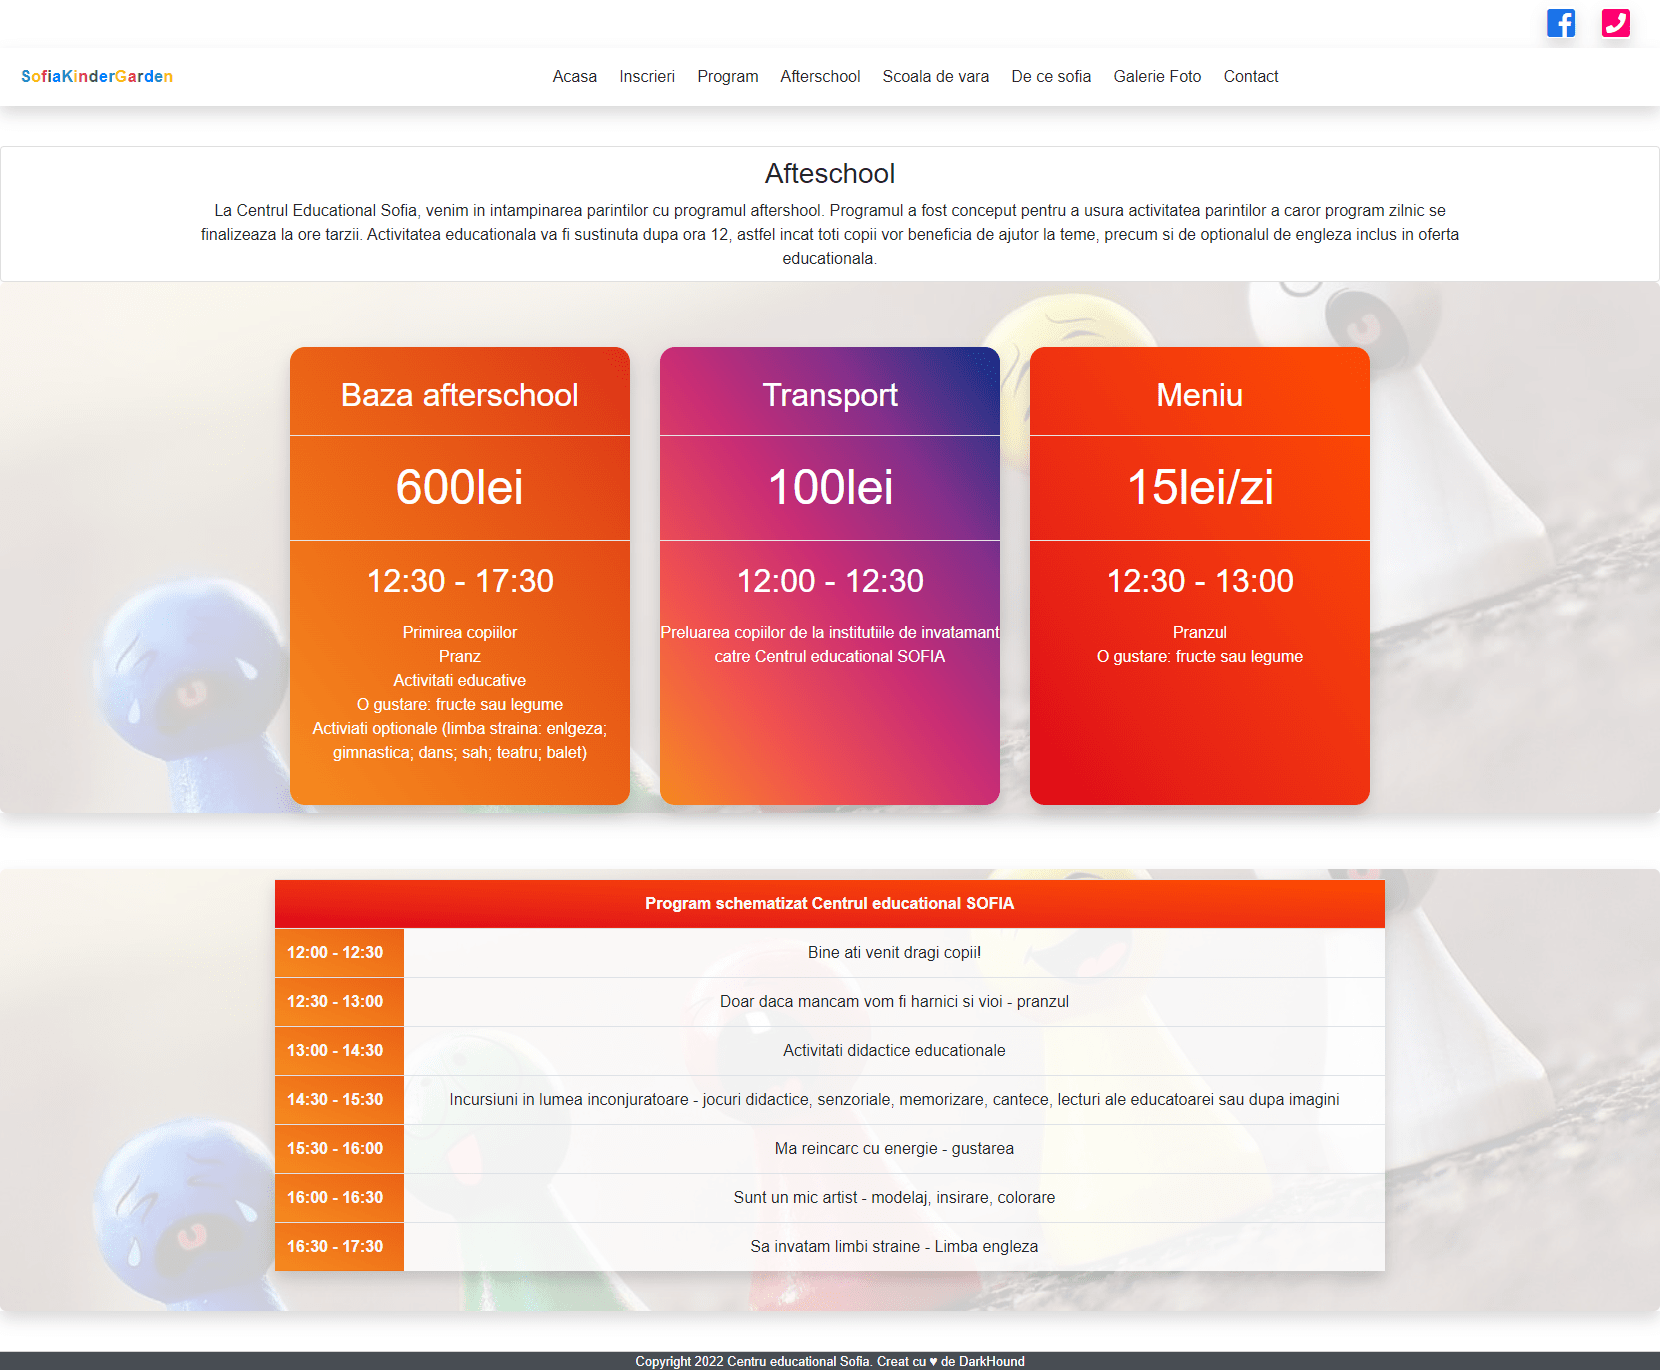Click the 12:00 - 12:30 table cell
Image resolution: width=1660 pixels, height=1370 pixels.
[339, 952]
